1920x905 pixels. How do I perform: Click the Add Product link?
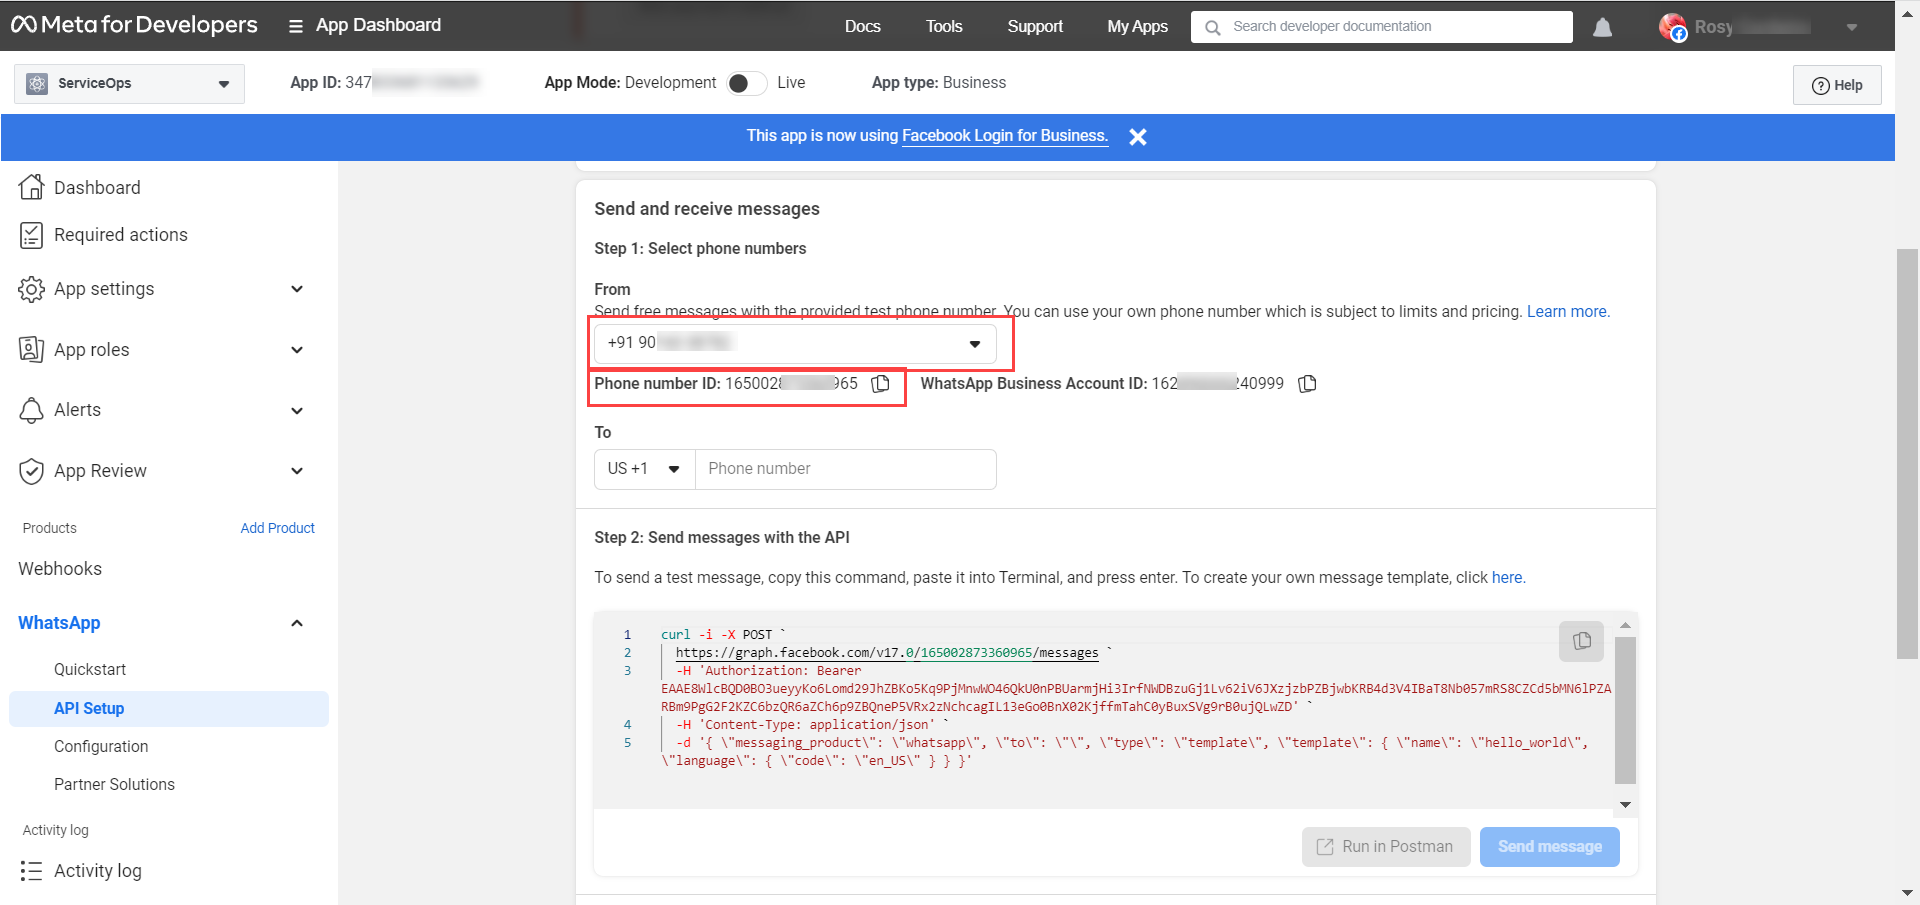tap(277, 528)
